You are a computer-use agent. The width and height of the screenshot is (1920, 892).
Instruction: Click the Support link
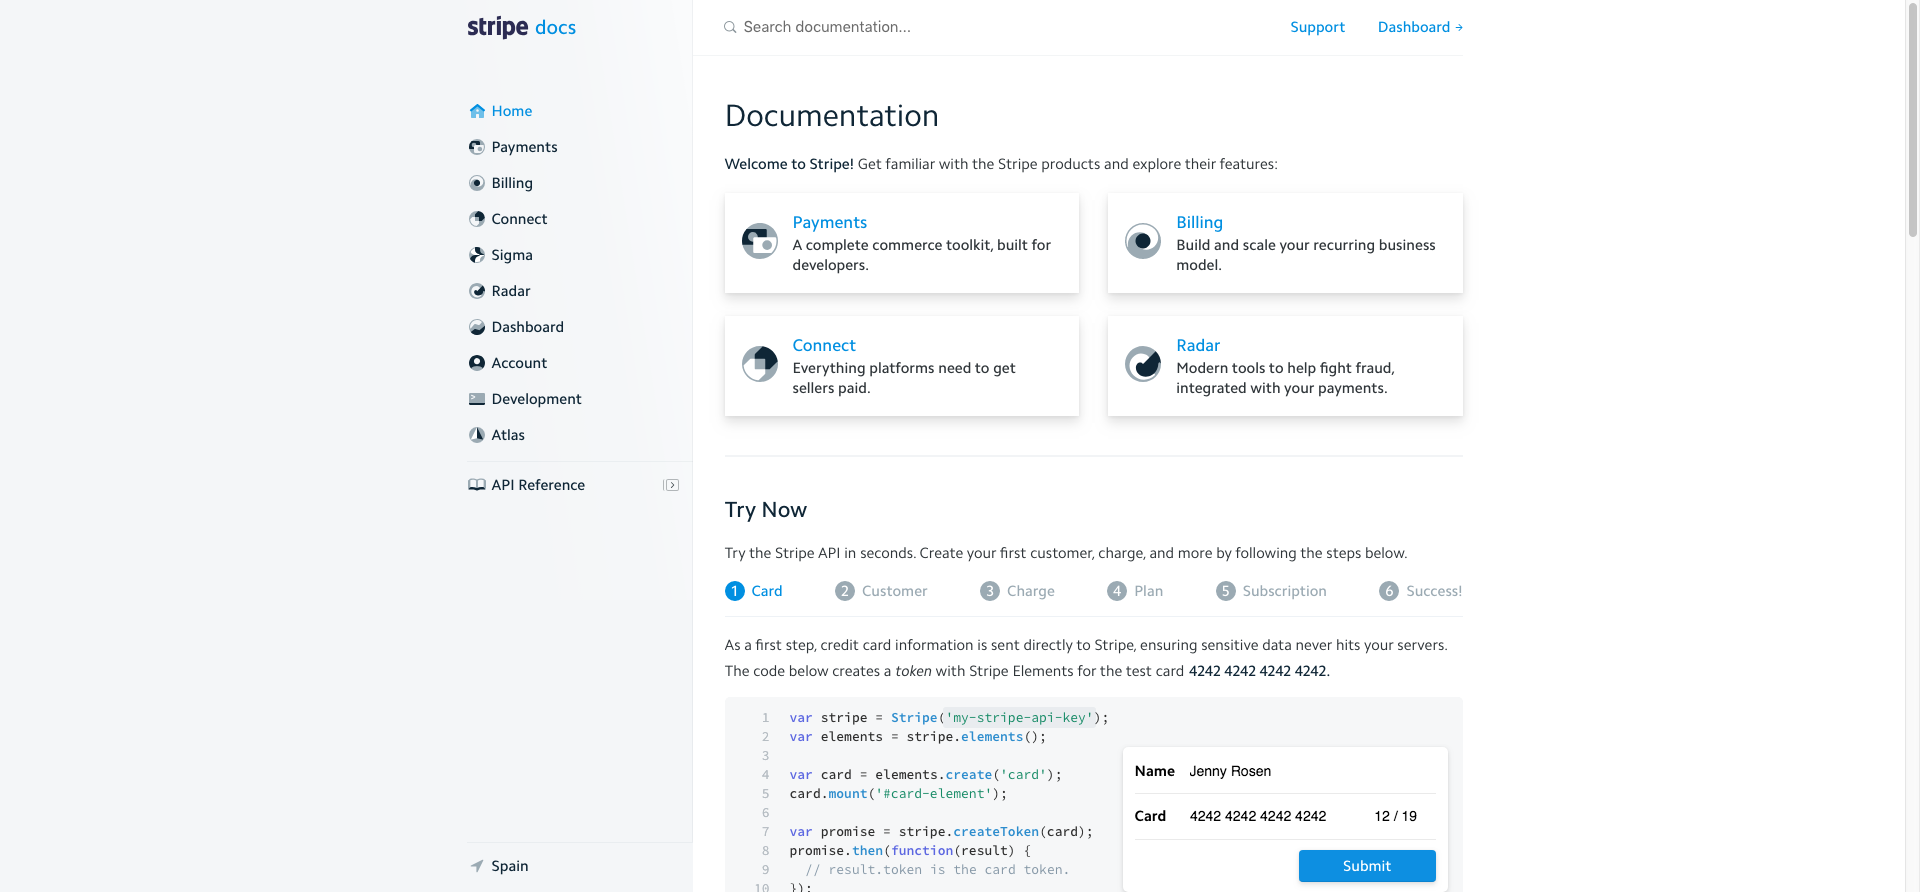click(x=1317, y=27)
